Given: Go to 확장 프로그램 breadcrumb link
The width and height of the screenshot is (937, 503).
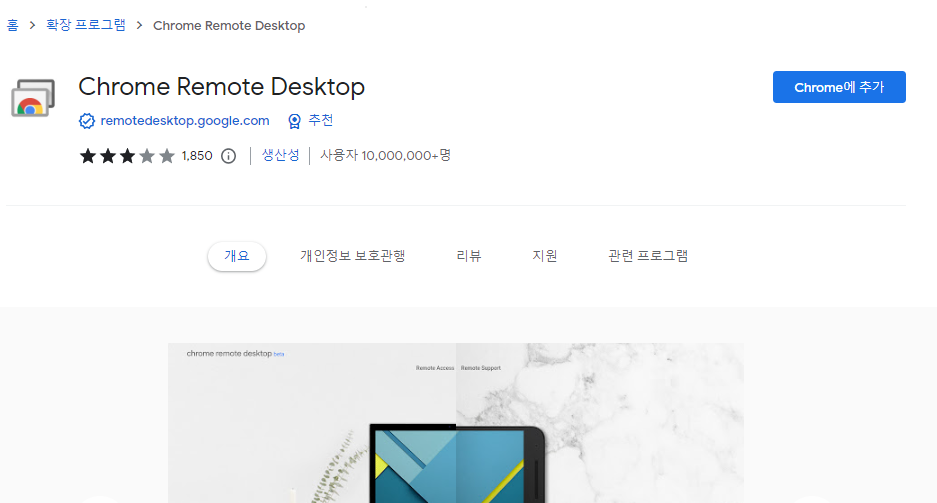Looking at the screenshot, I should 86,25.
